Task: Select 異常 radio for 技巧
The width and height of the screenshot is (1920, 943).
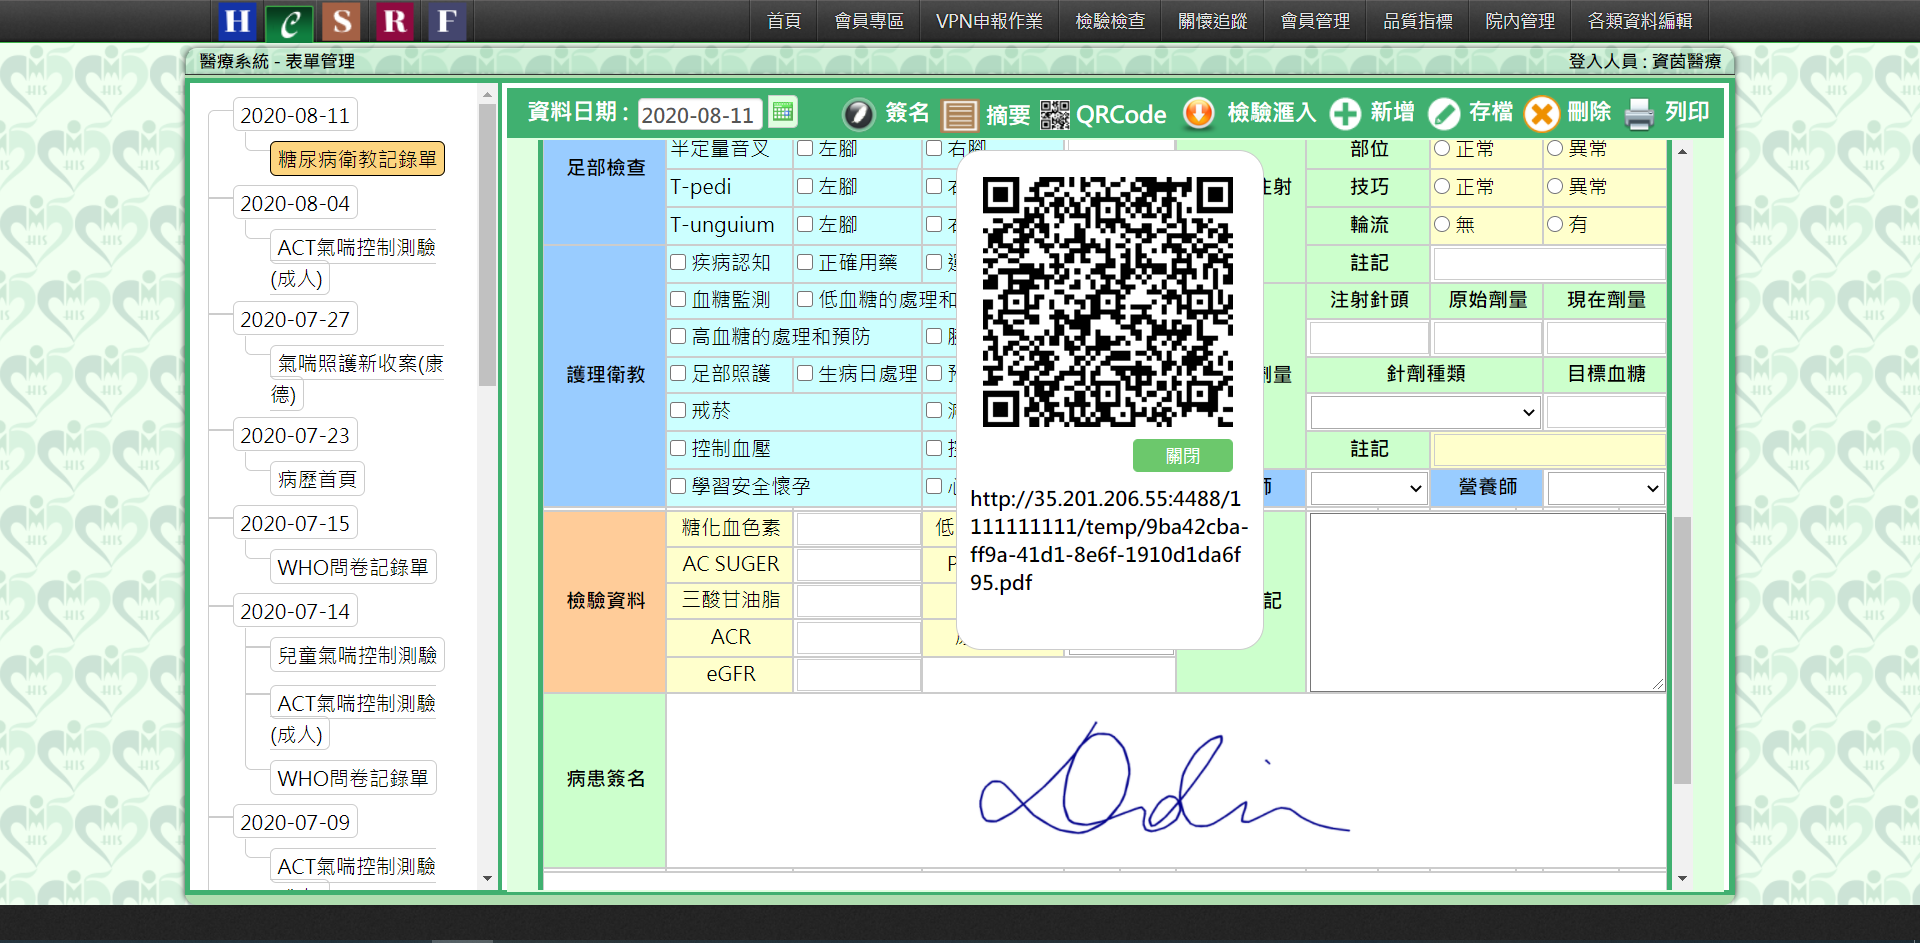Action: coord(1555,186)
